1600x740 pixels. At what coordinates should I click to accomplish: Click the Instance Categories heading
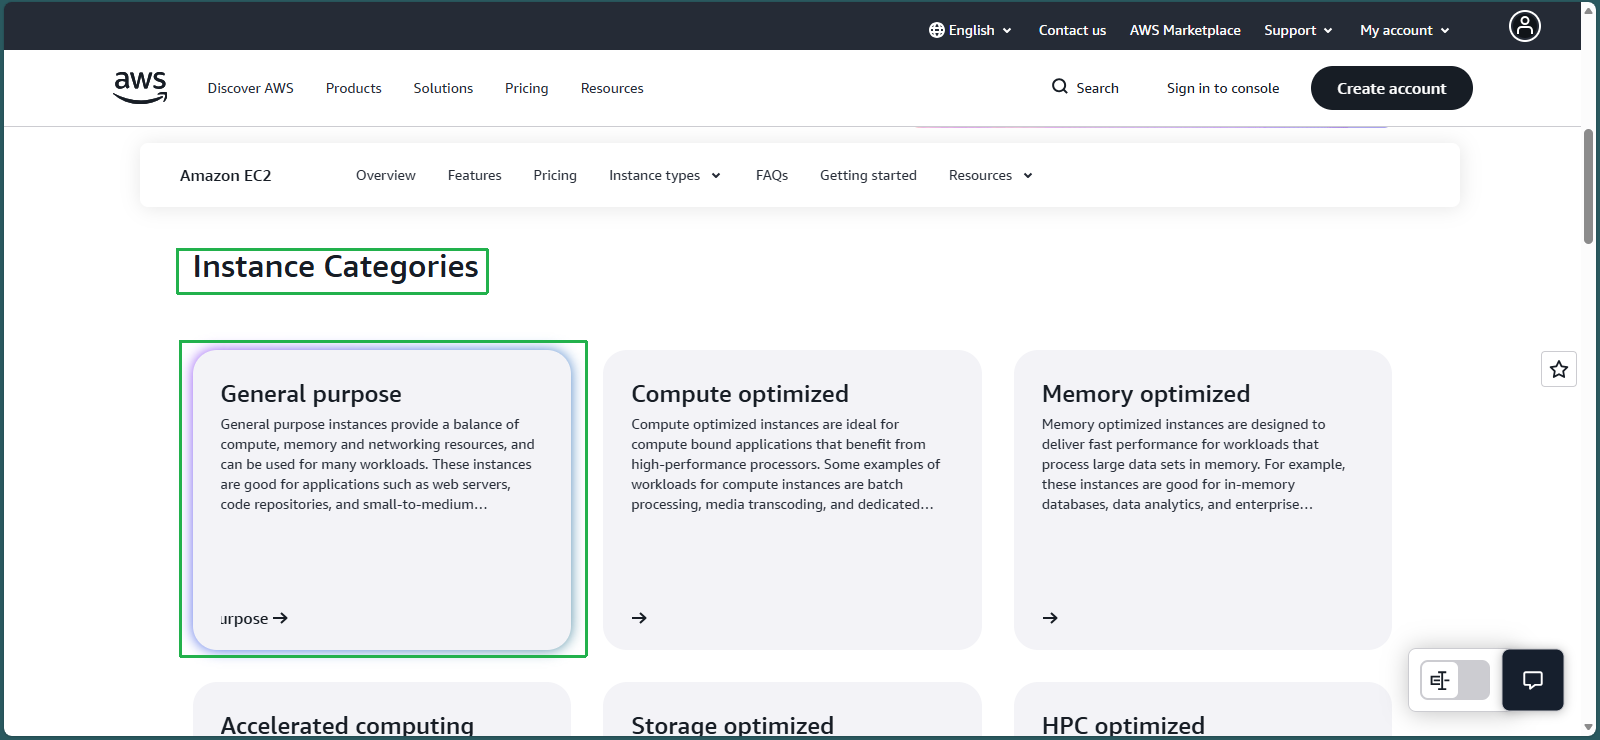[335, 267]
